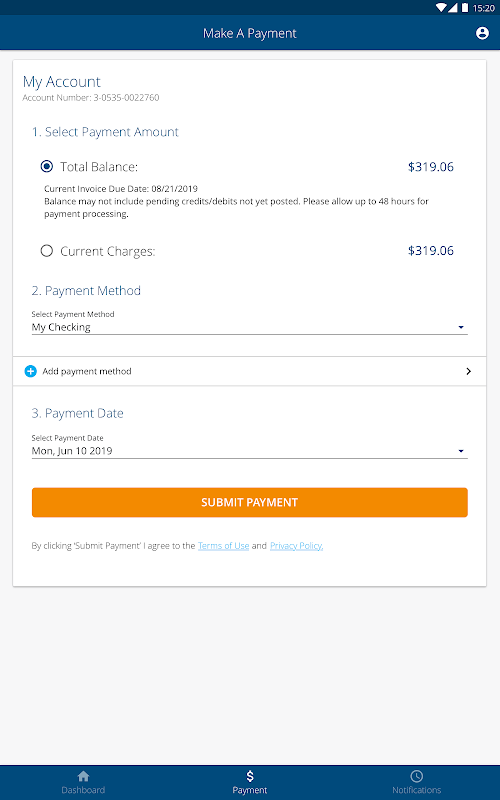500x800 pixels.
Task: Tap the blue plus add icon
Action: coord(31,371)
